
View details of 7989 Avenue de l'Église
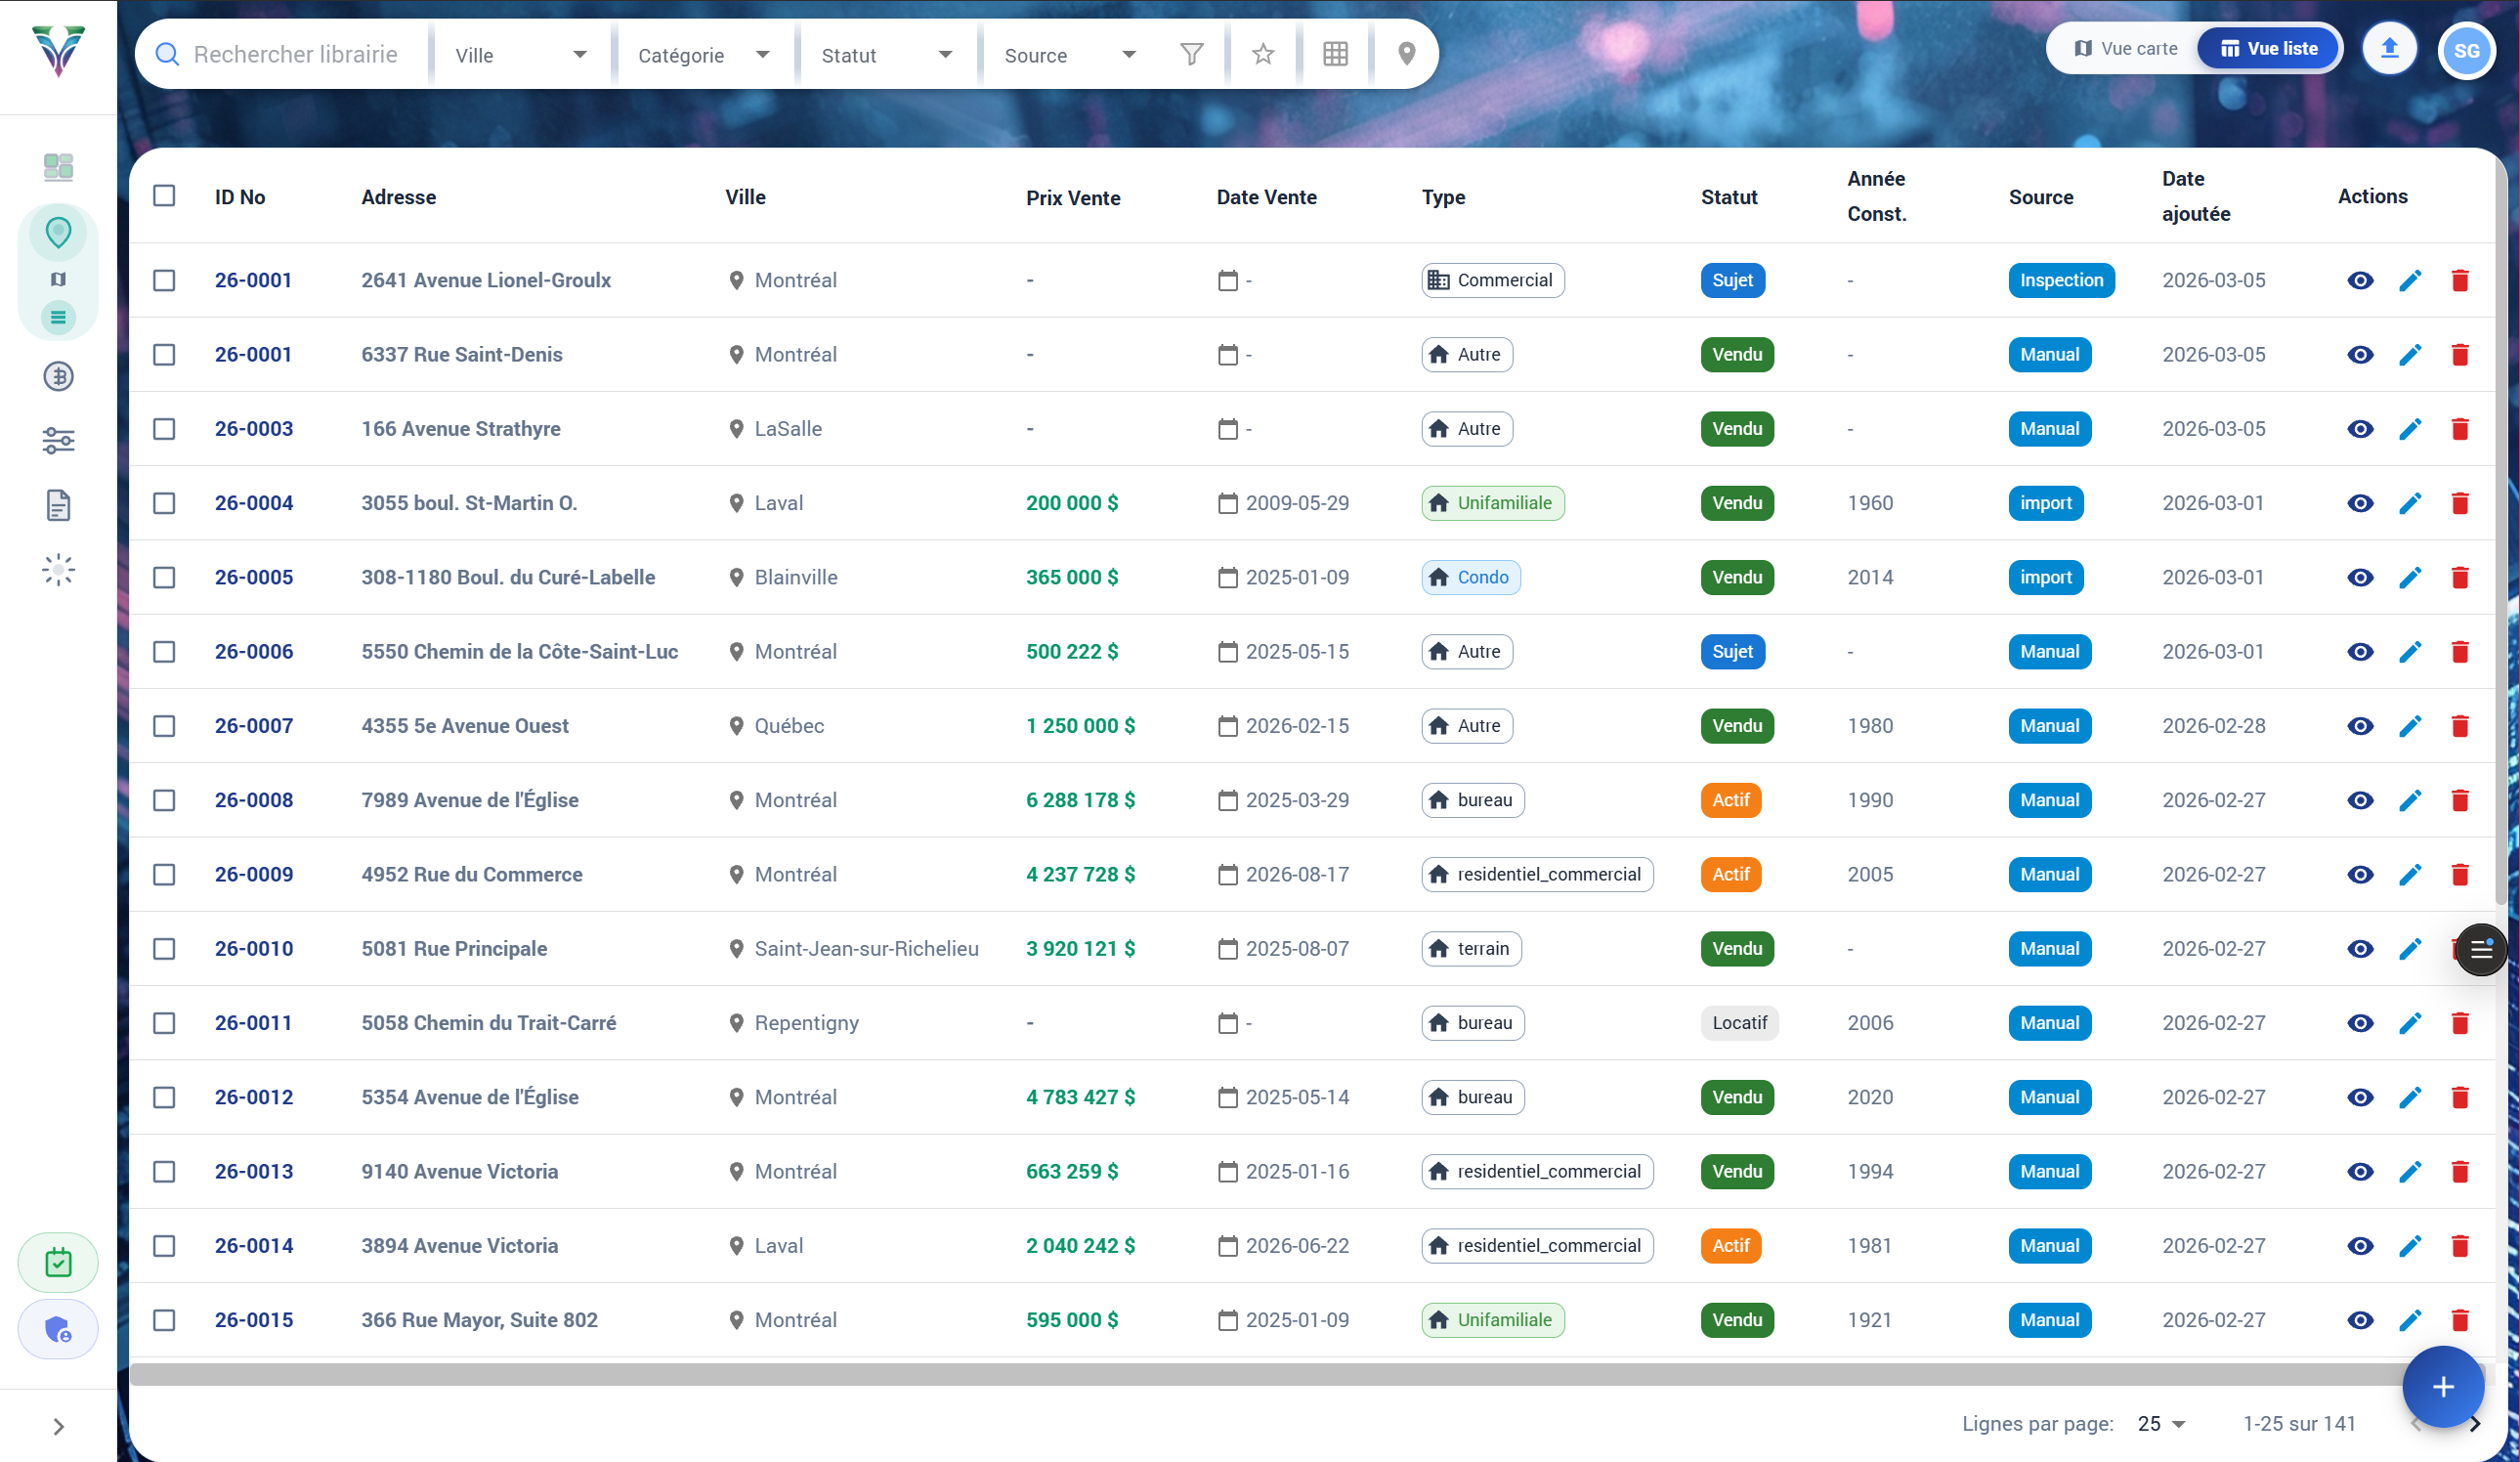tap(2360, 800)
